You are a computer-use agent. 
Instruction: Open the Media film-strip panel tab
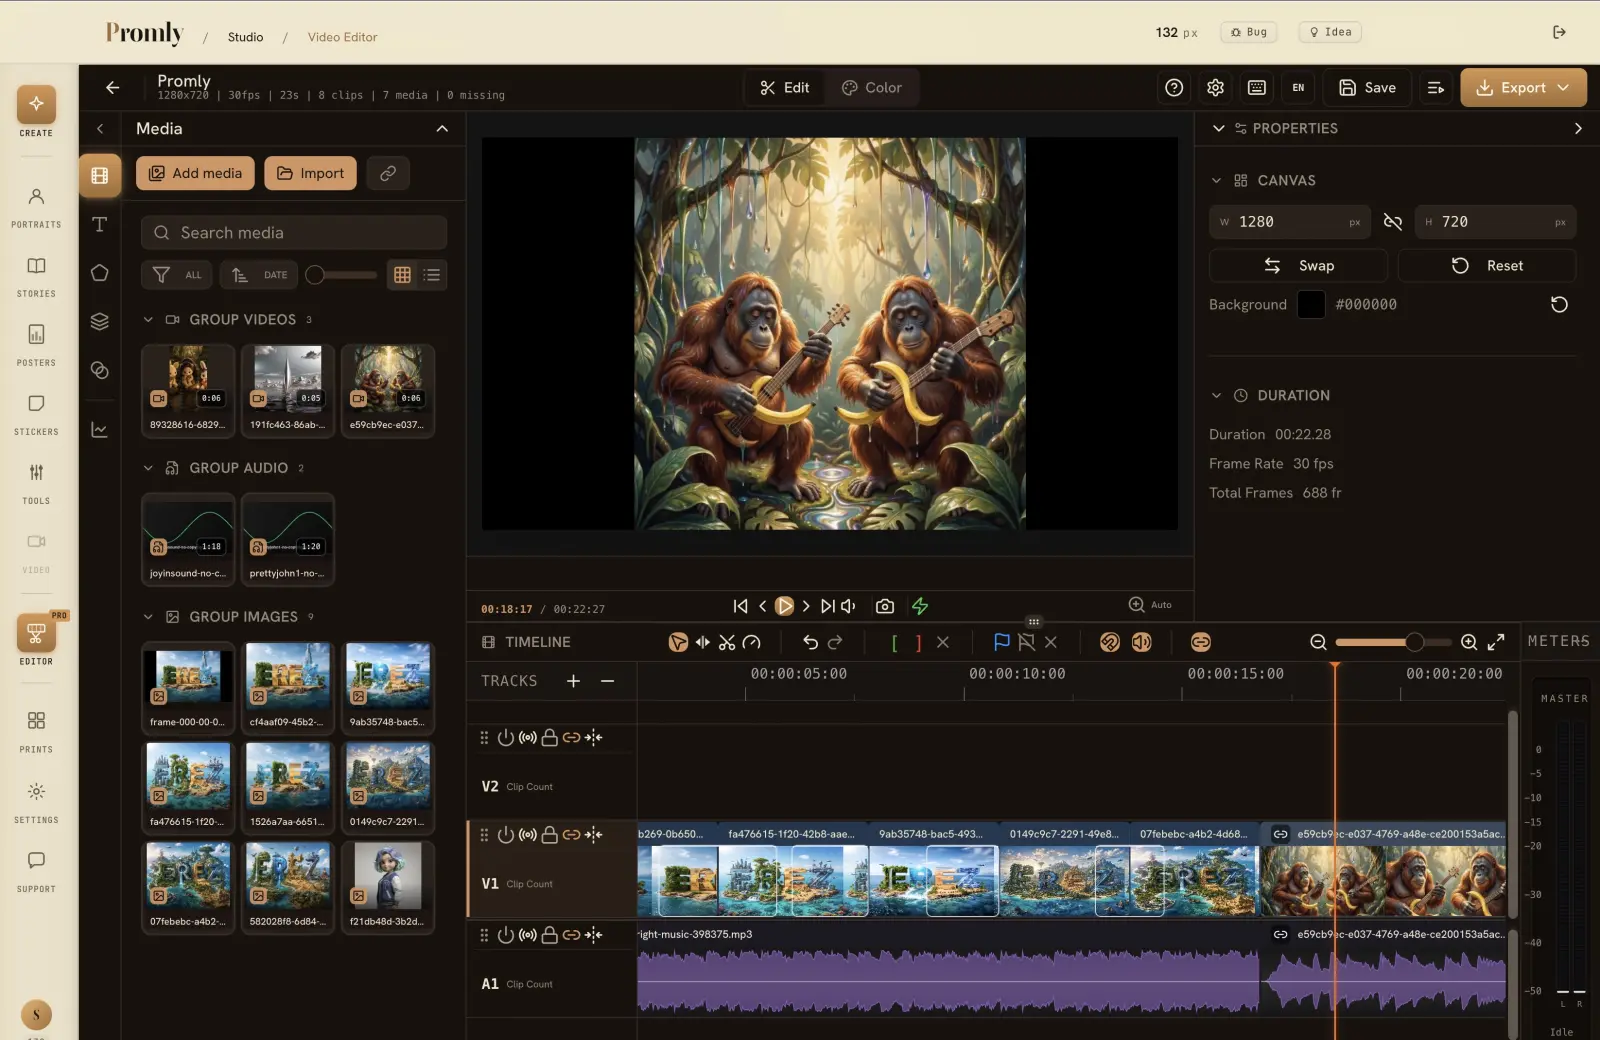[x=100, y=175]
